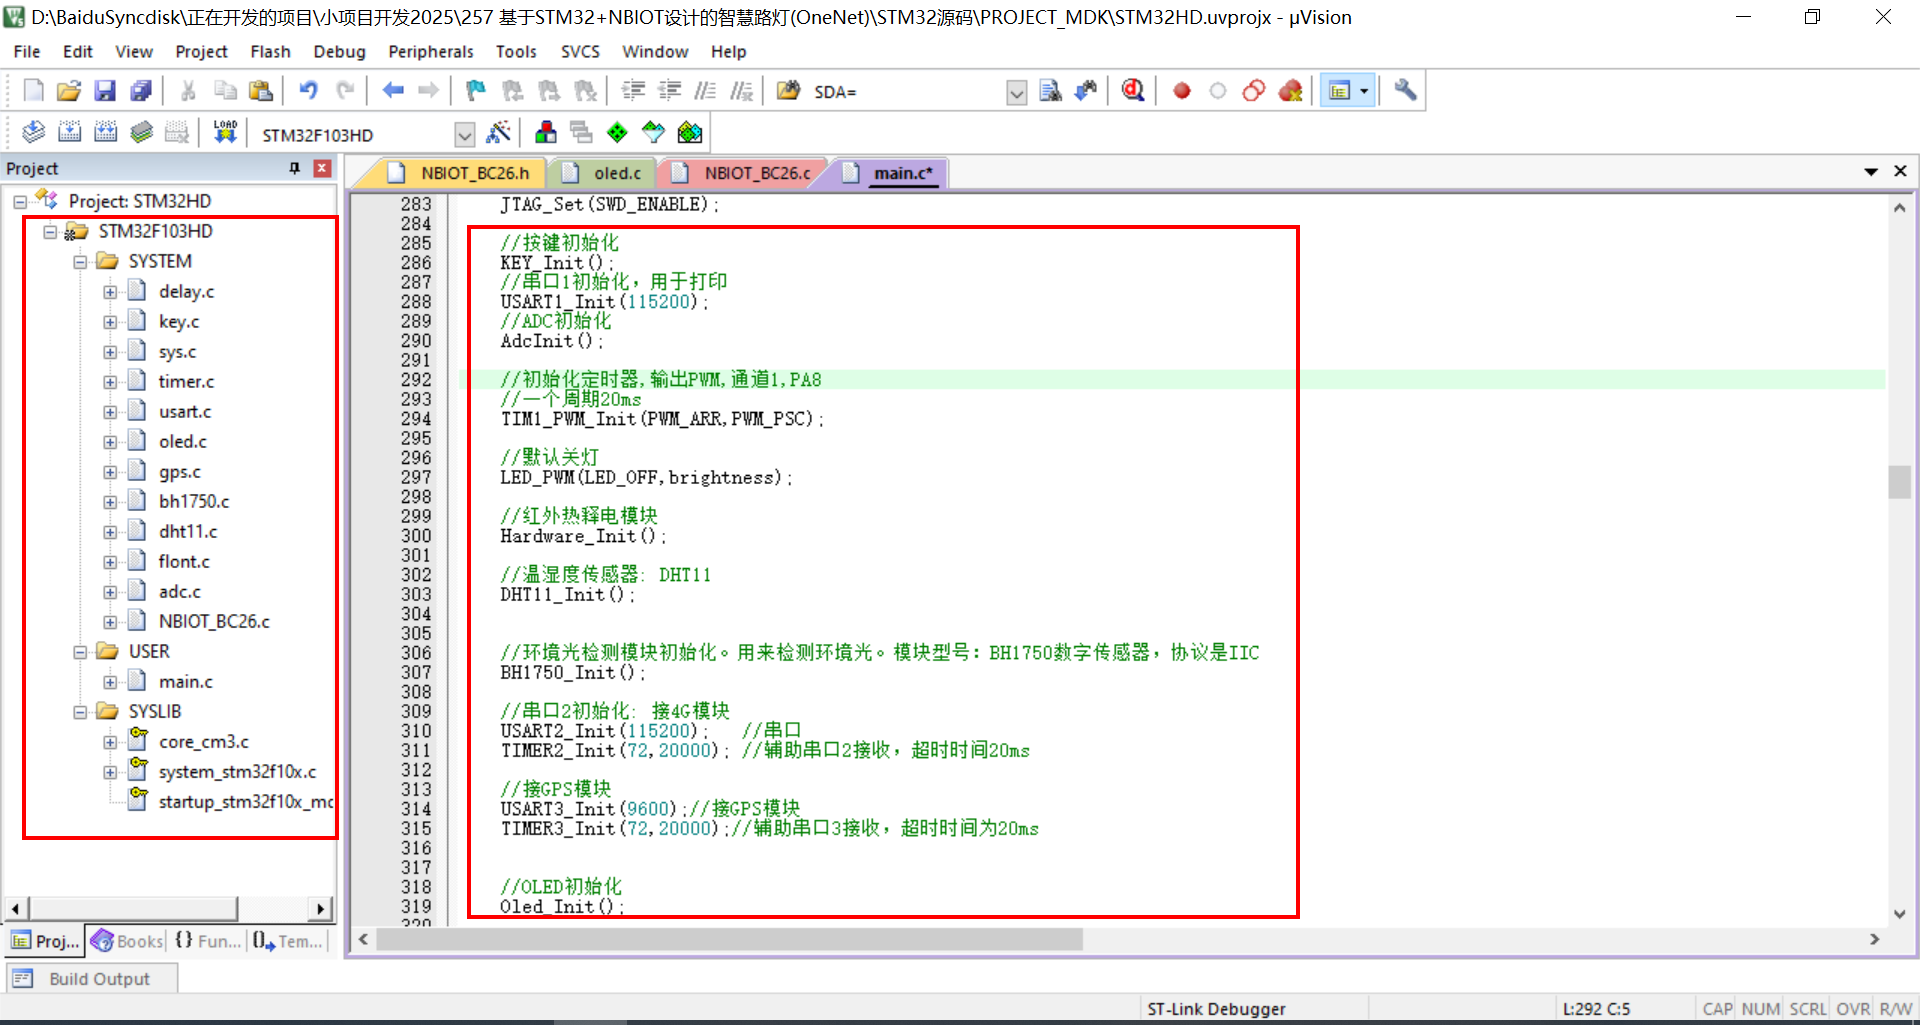Expand the delay.c node
Viewport: 1920px width, 1025px height.
pos(110,292)
